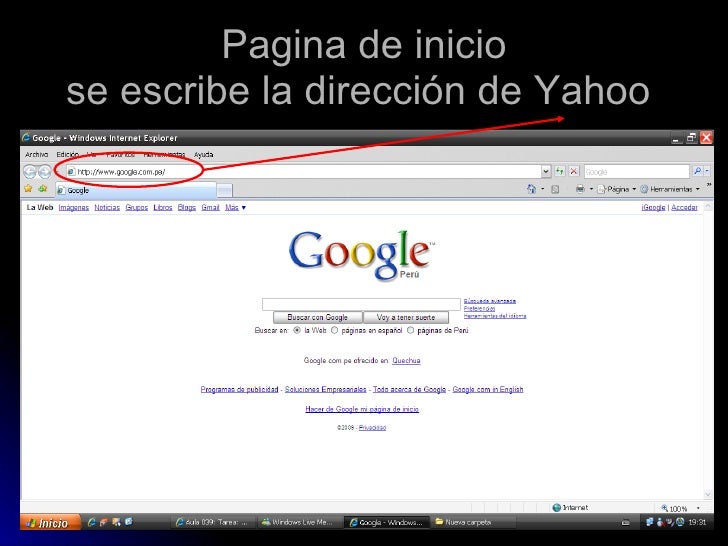Open command bar overflow chevron
The height and width of the screenshot is (546, 728).
709,185
